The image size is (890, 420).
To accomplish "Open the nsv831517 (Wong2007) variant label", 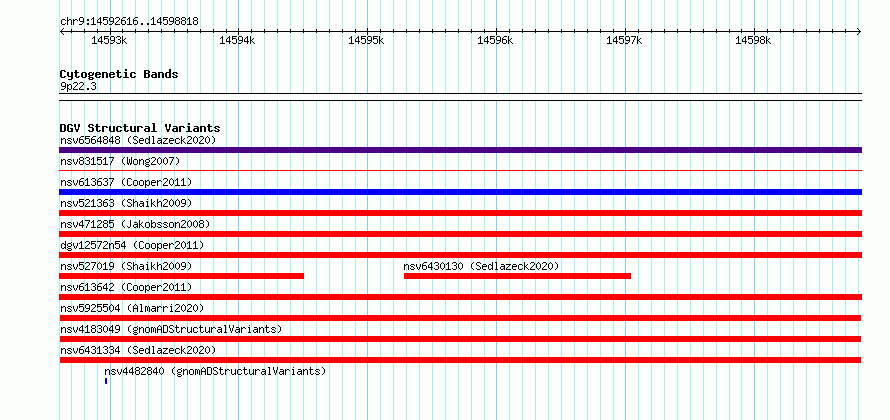I will coord(120,161).
